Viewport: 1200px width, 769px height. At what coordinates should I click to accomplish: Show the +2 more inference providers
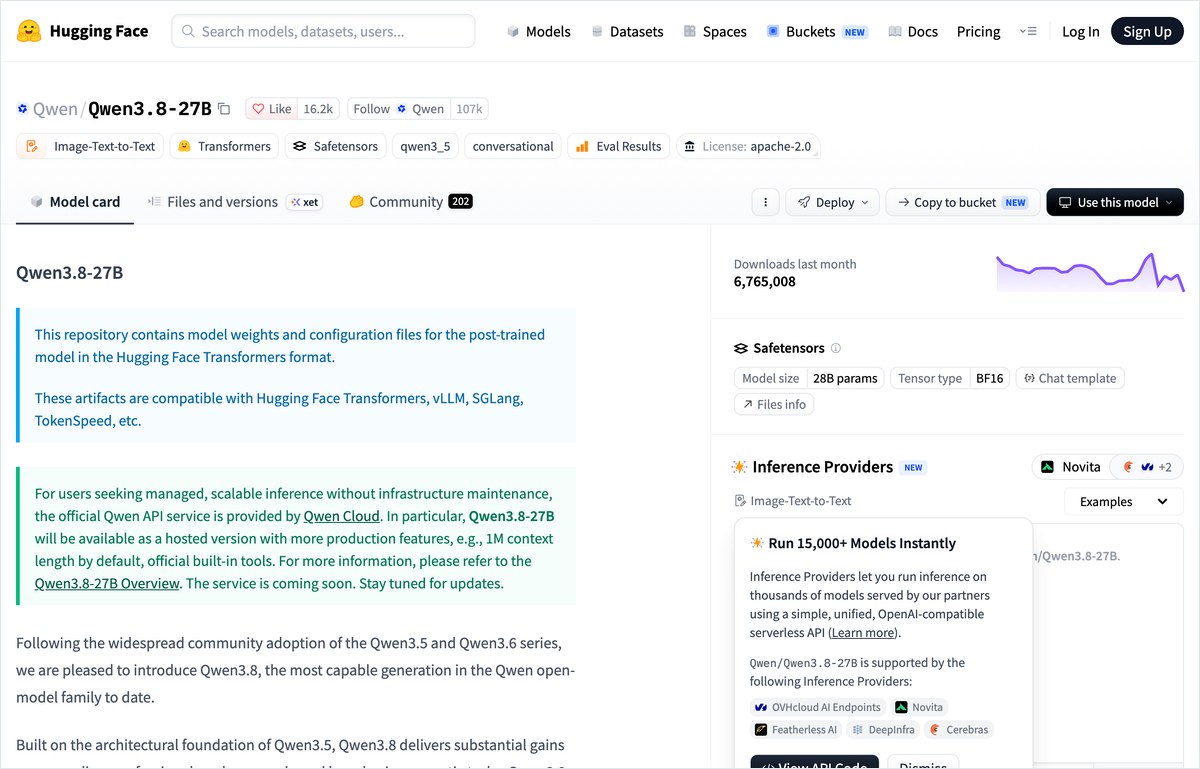pos(1148,467)
